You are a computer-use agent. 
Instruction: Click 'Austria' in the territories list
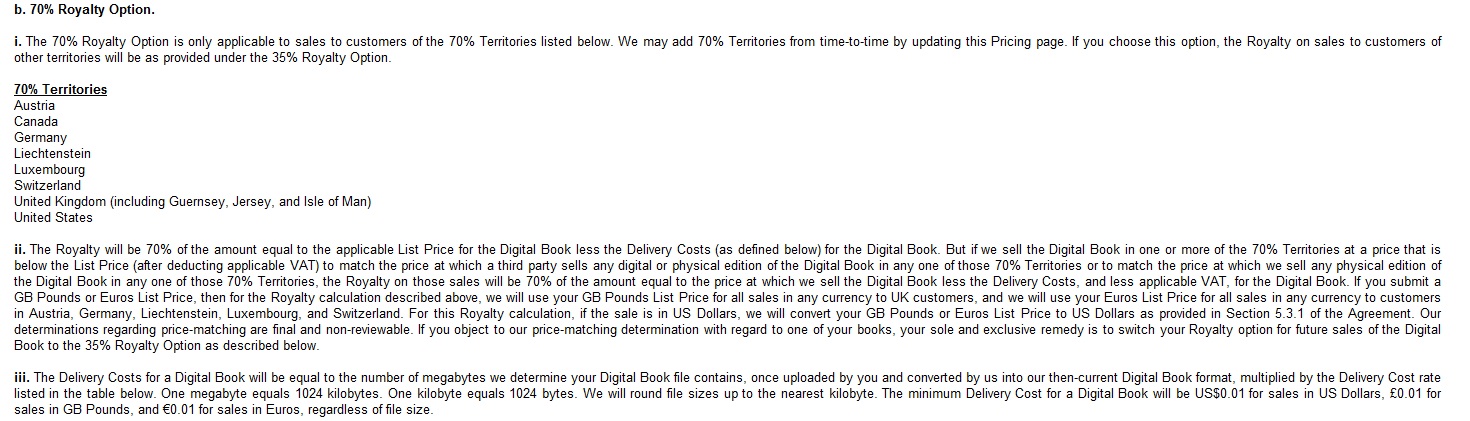click(x=35, y=106)
